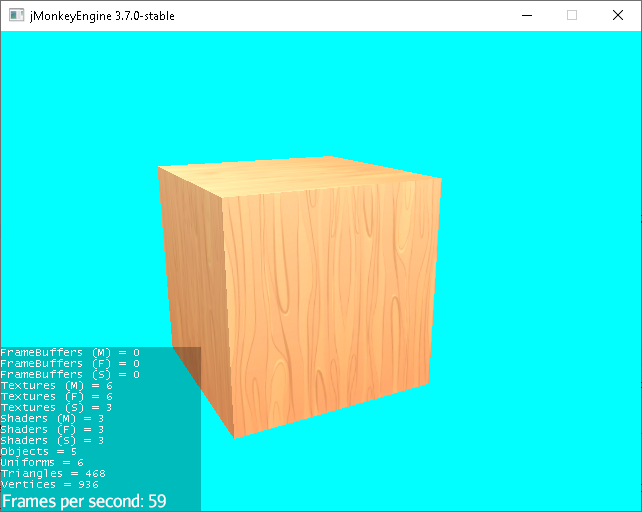
Task: Click the jMonkeyEngine window app icon
Action: click(16, 15)
